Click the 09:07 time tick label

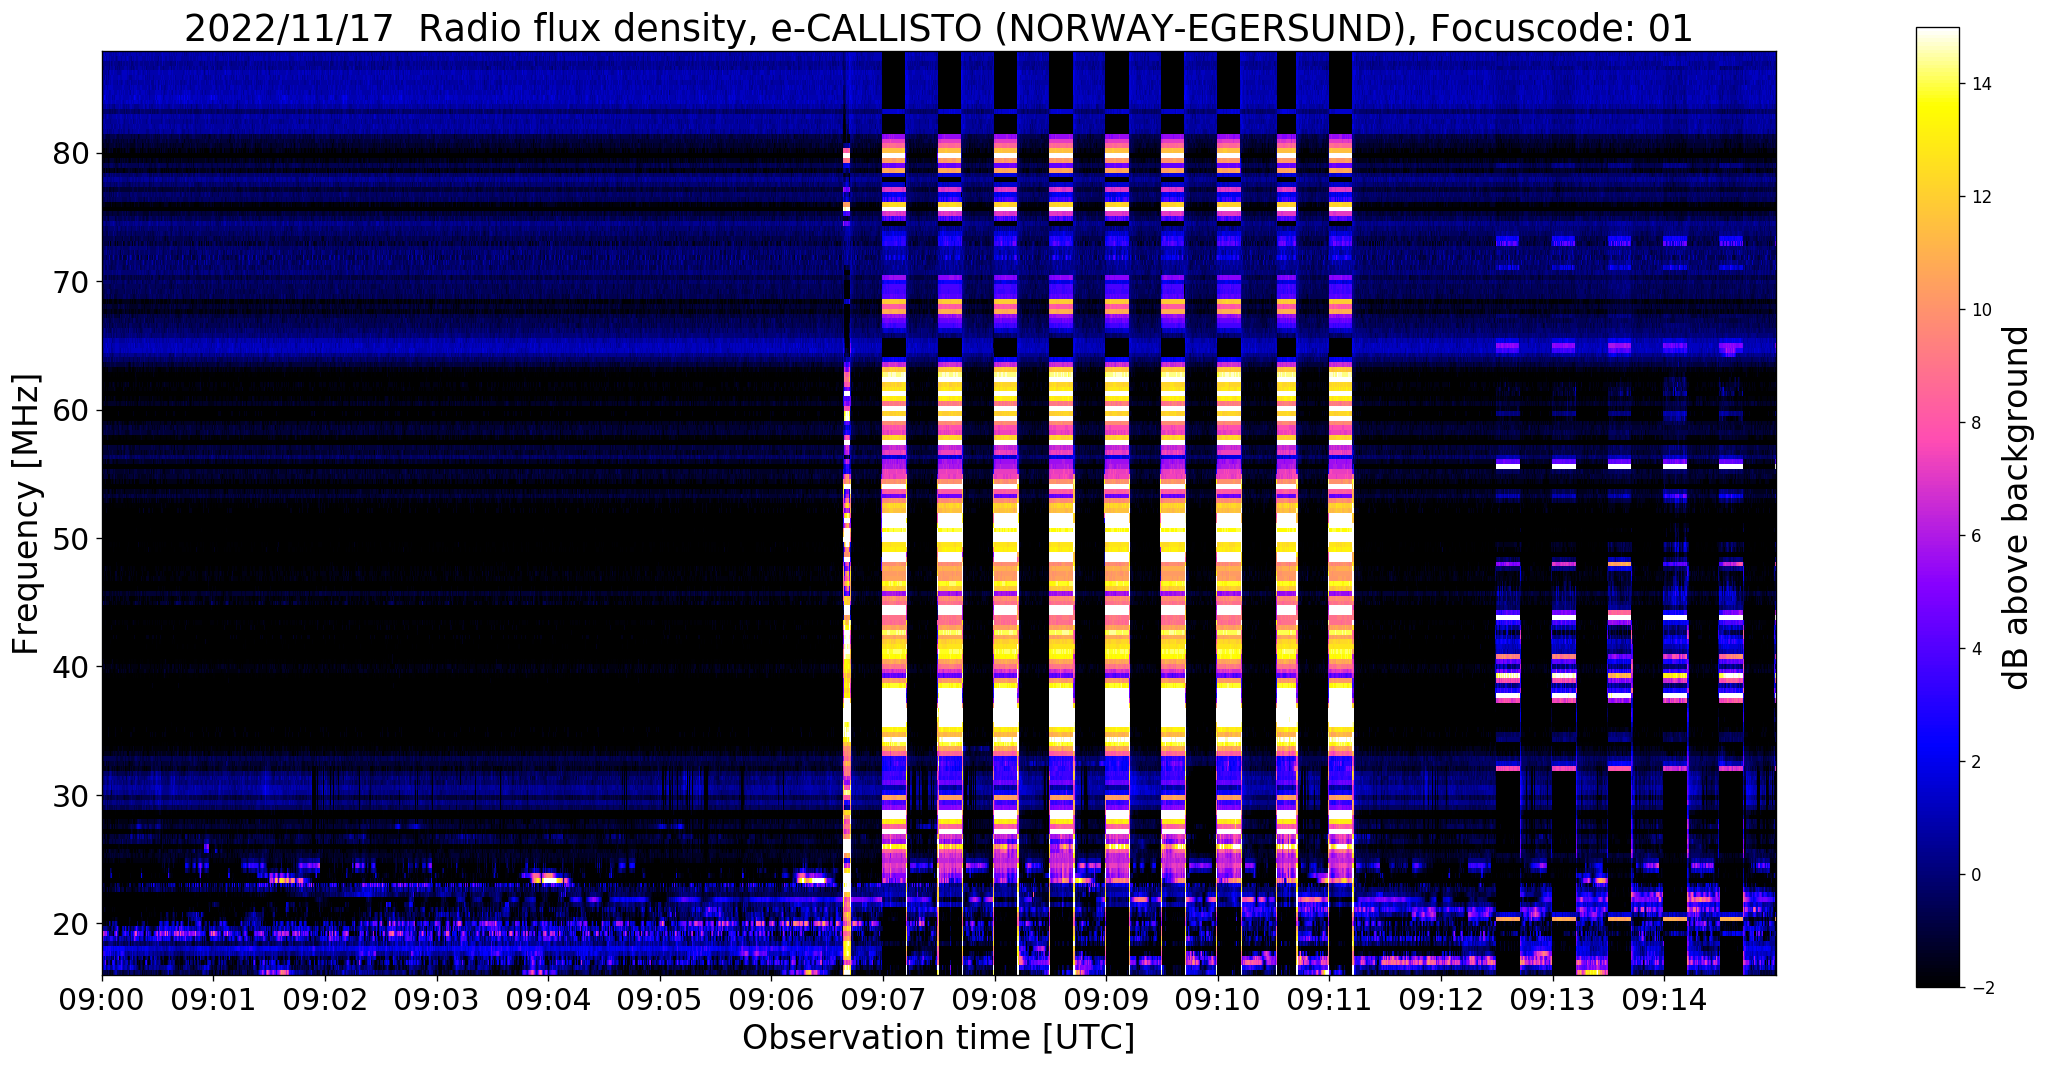click(x=883, y=999)
